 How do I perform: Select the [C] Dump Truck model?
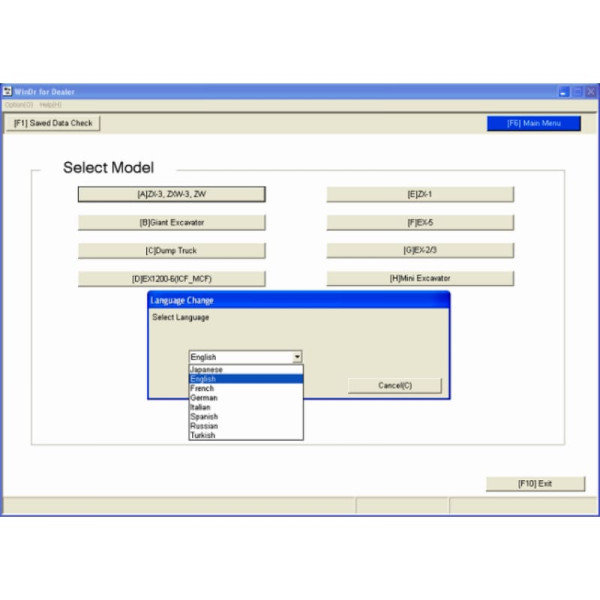[x=171, y=250]
